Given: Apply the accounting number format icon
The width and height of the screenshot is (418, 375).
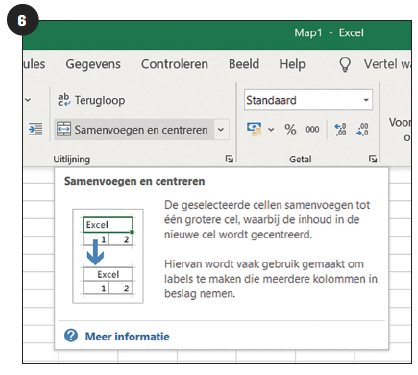Looking at the screenshot, I should [x=254, y=129].
